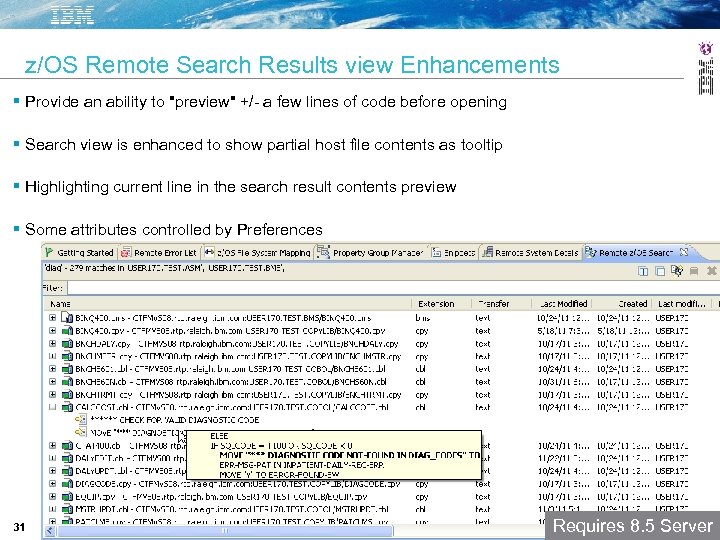Switch to the Snippets tab
This screenshot has width=720, height=540.
[453, 253]
